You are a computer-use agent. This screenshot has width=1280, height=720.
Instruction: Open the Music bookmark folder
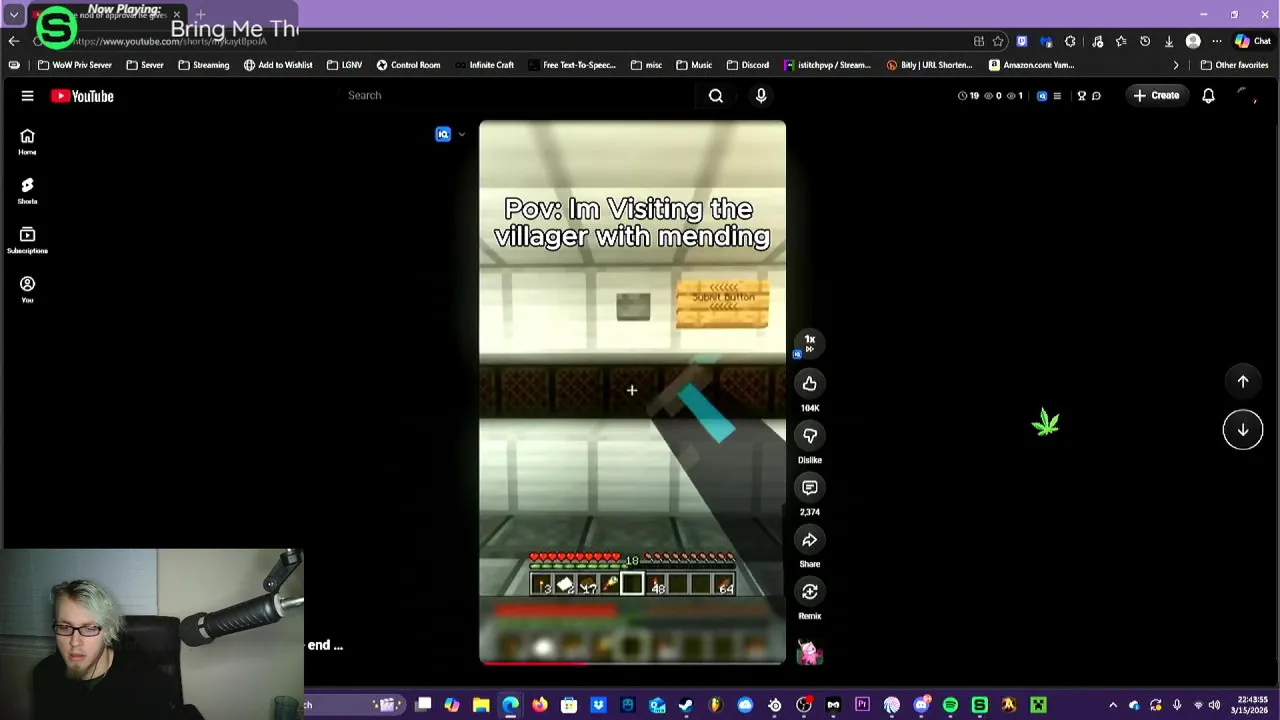coord(694,65)
